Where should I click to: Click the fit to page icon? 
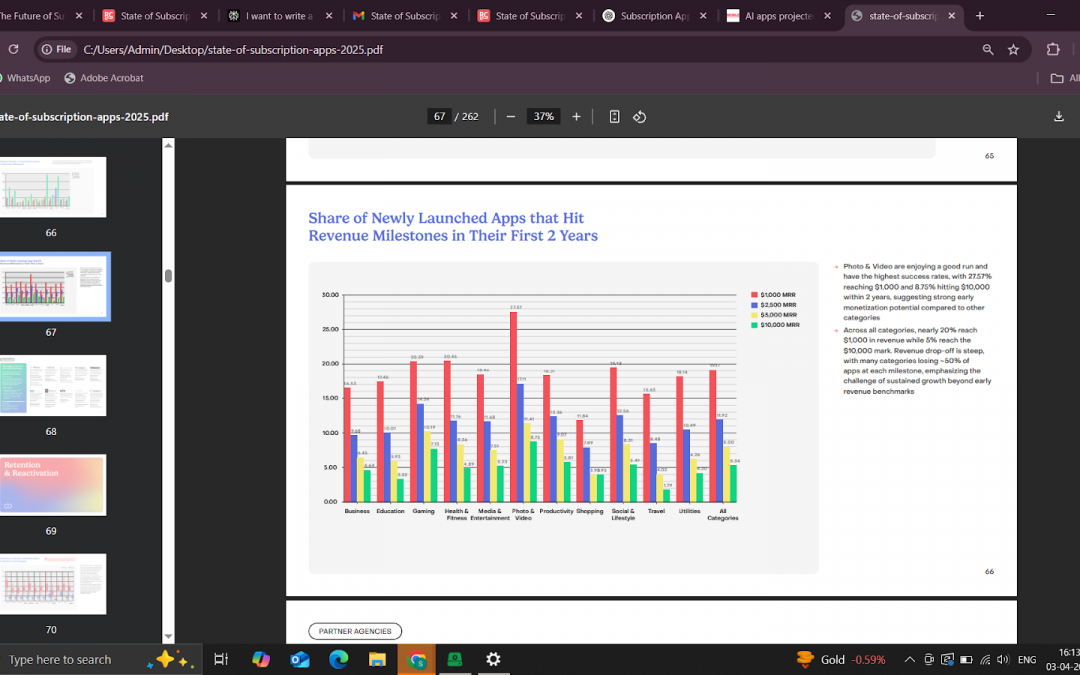614,116
